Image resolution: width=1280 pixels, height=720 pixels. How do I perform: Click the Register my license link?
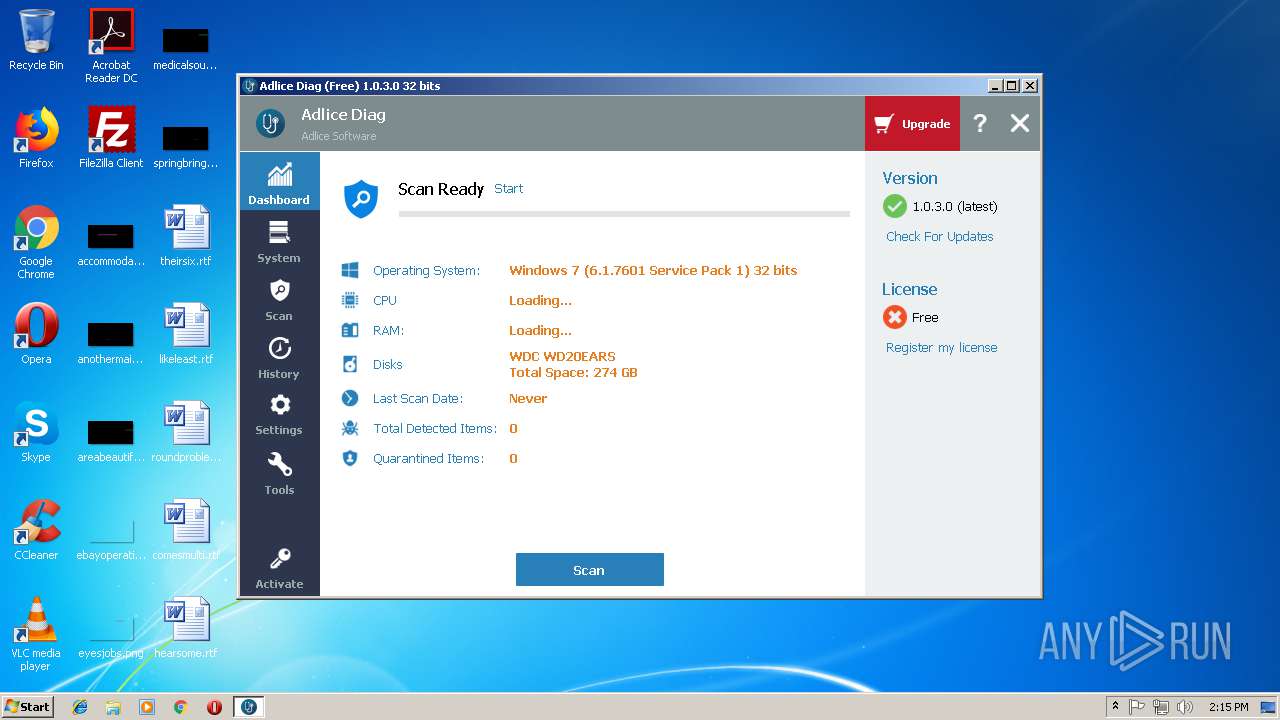941,347
